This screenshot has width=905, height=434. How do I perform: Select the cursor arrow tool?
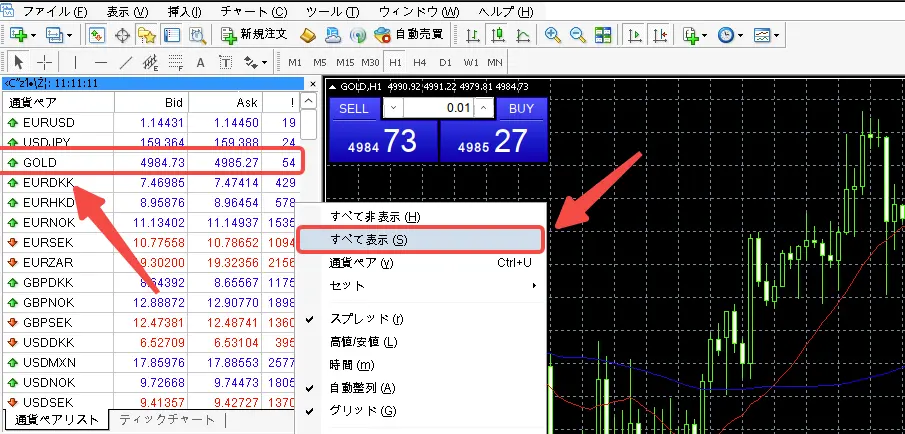coord(19,62)
